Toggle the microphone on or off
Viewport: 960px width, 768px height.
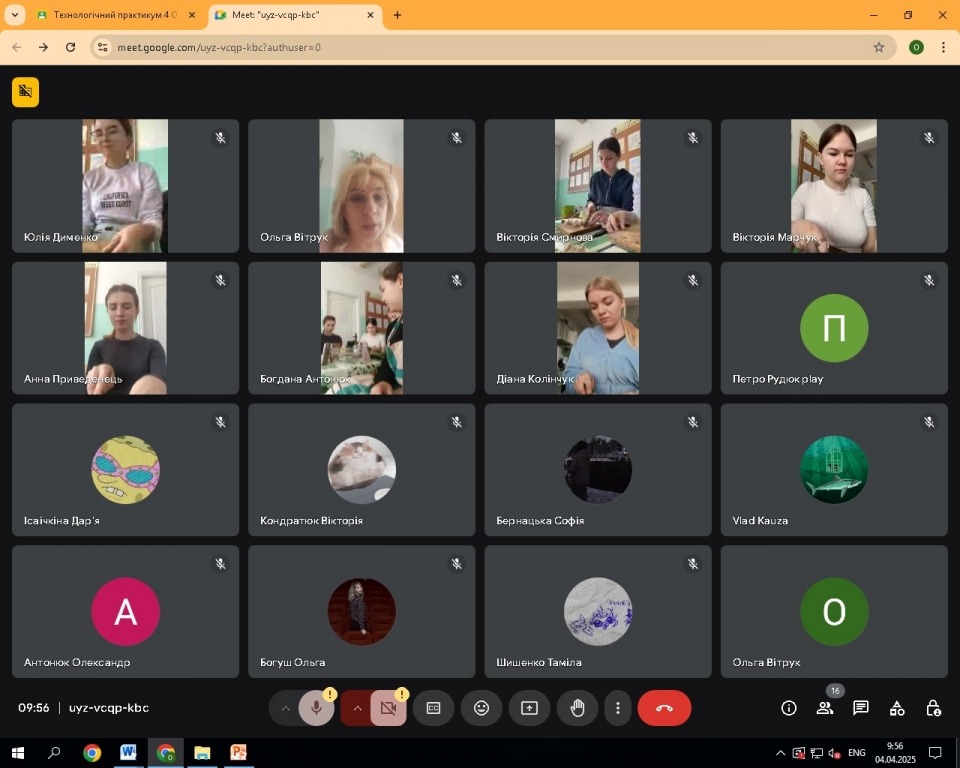point(316,708)
